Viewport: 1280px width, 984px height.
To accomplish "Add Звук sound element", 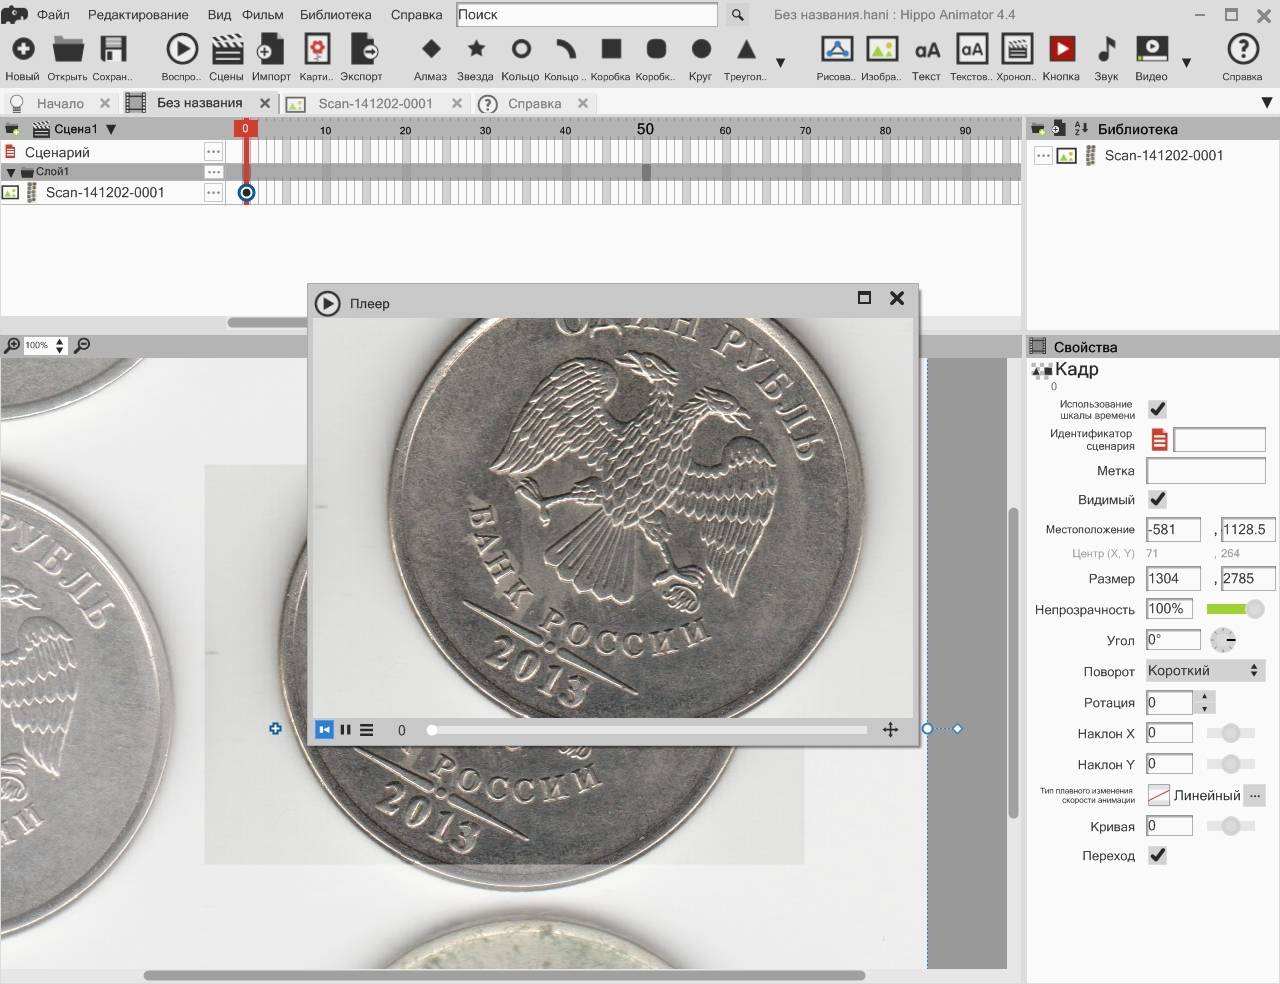I will (x=1106, y=49).
